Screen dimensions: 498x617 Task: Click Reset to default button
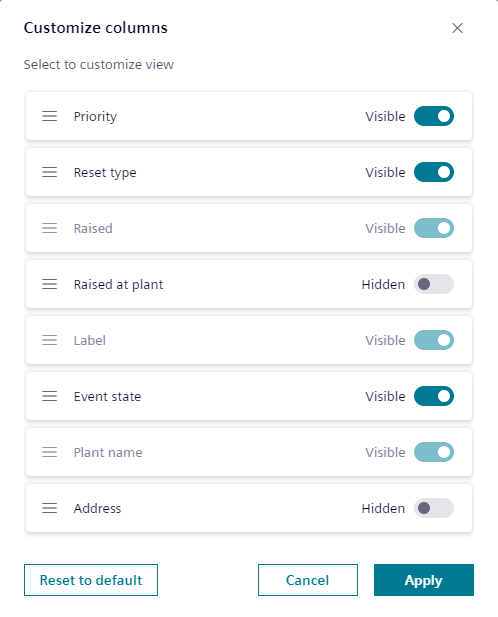point(91,580)
